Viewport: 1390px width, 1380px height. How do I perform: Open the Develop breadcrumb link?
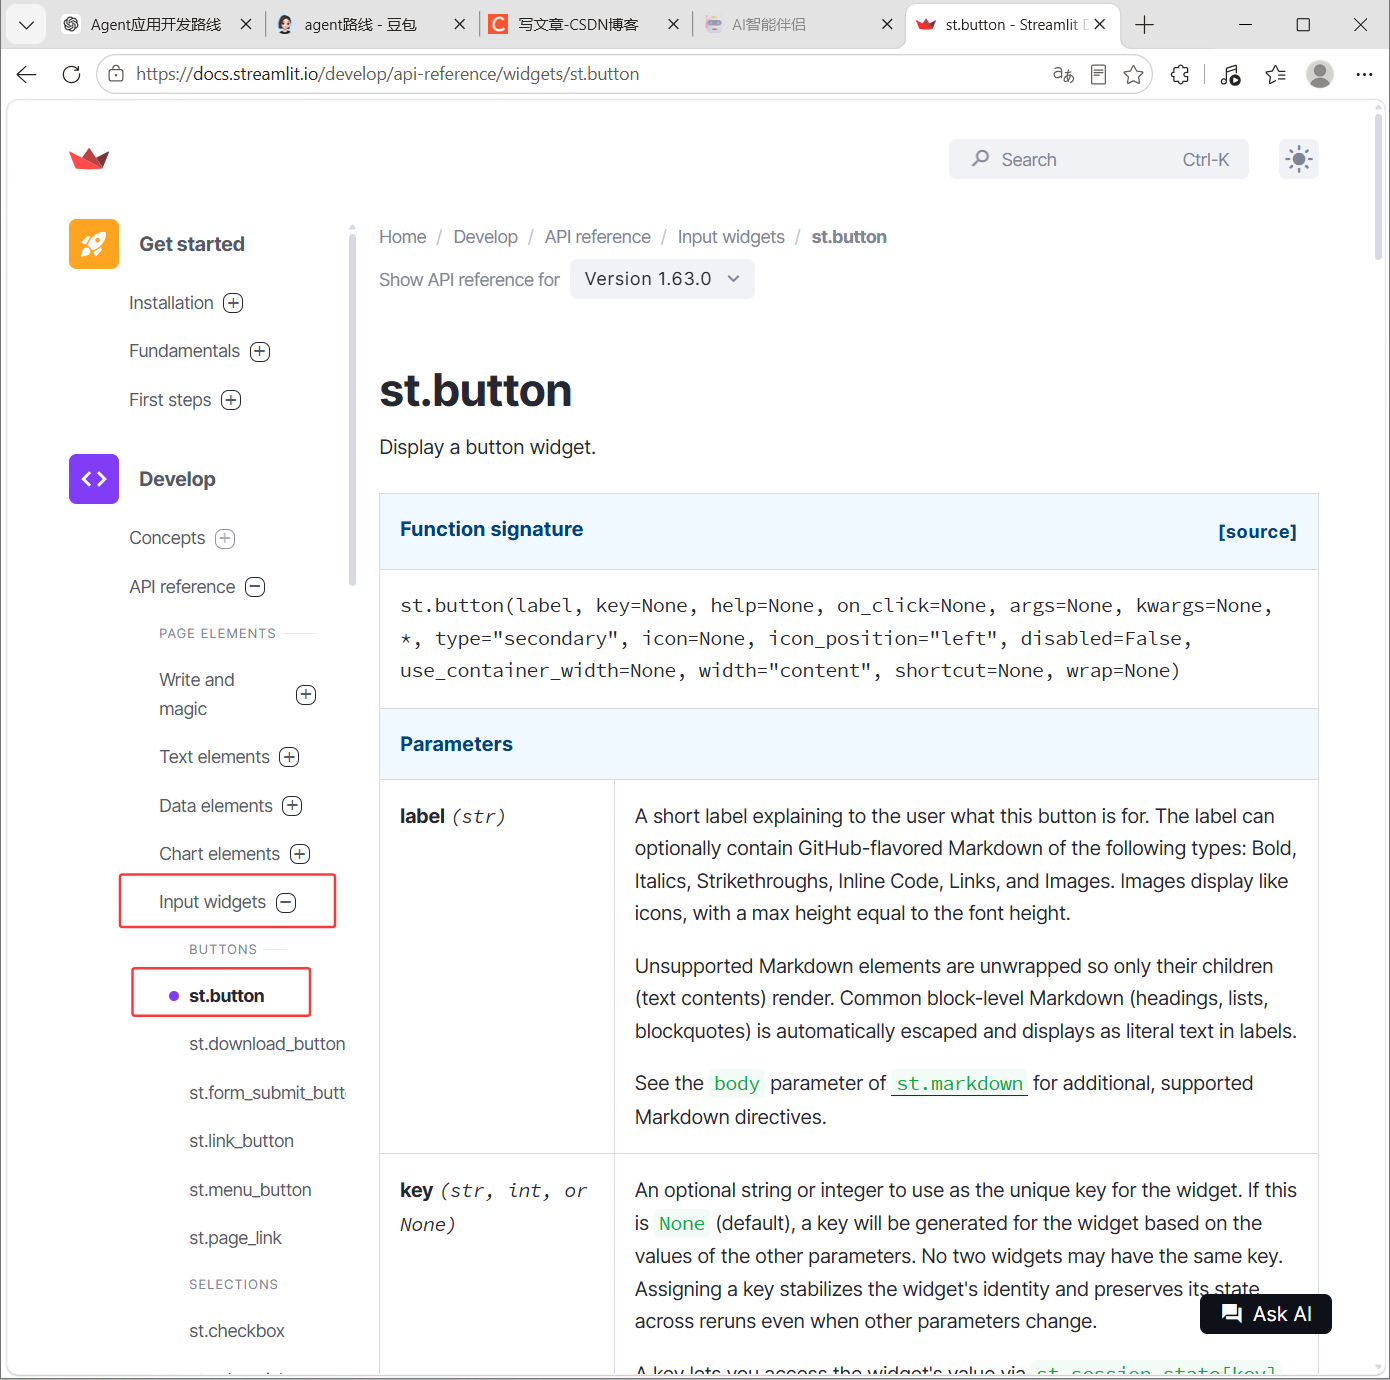(x=485, y=237)
